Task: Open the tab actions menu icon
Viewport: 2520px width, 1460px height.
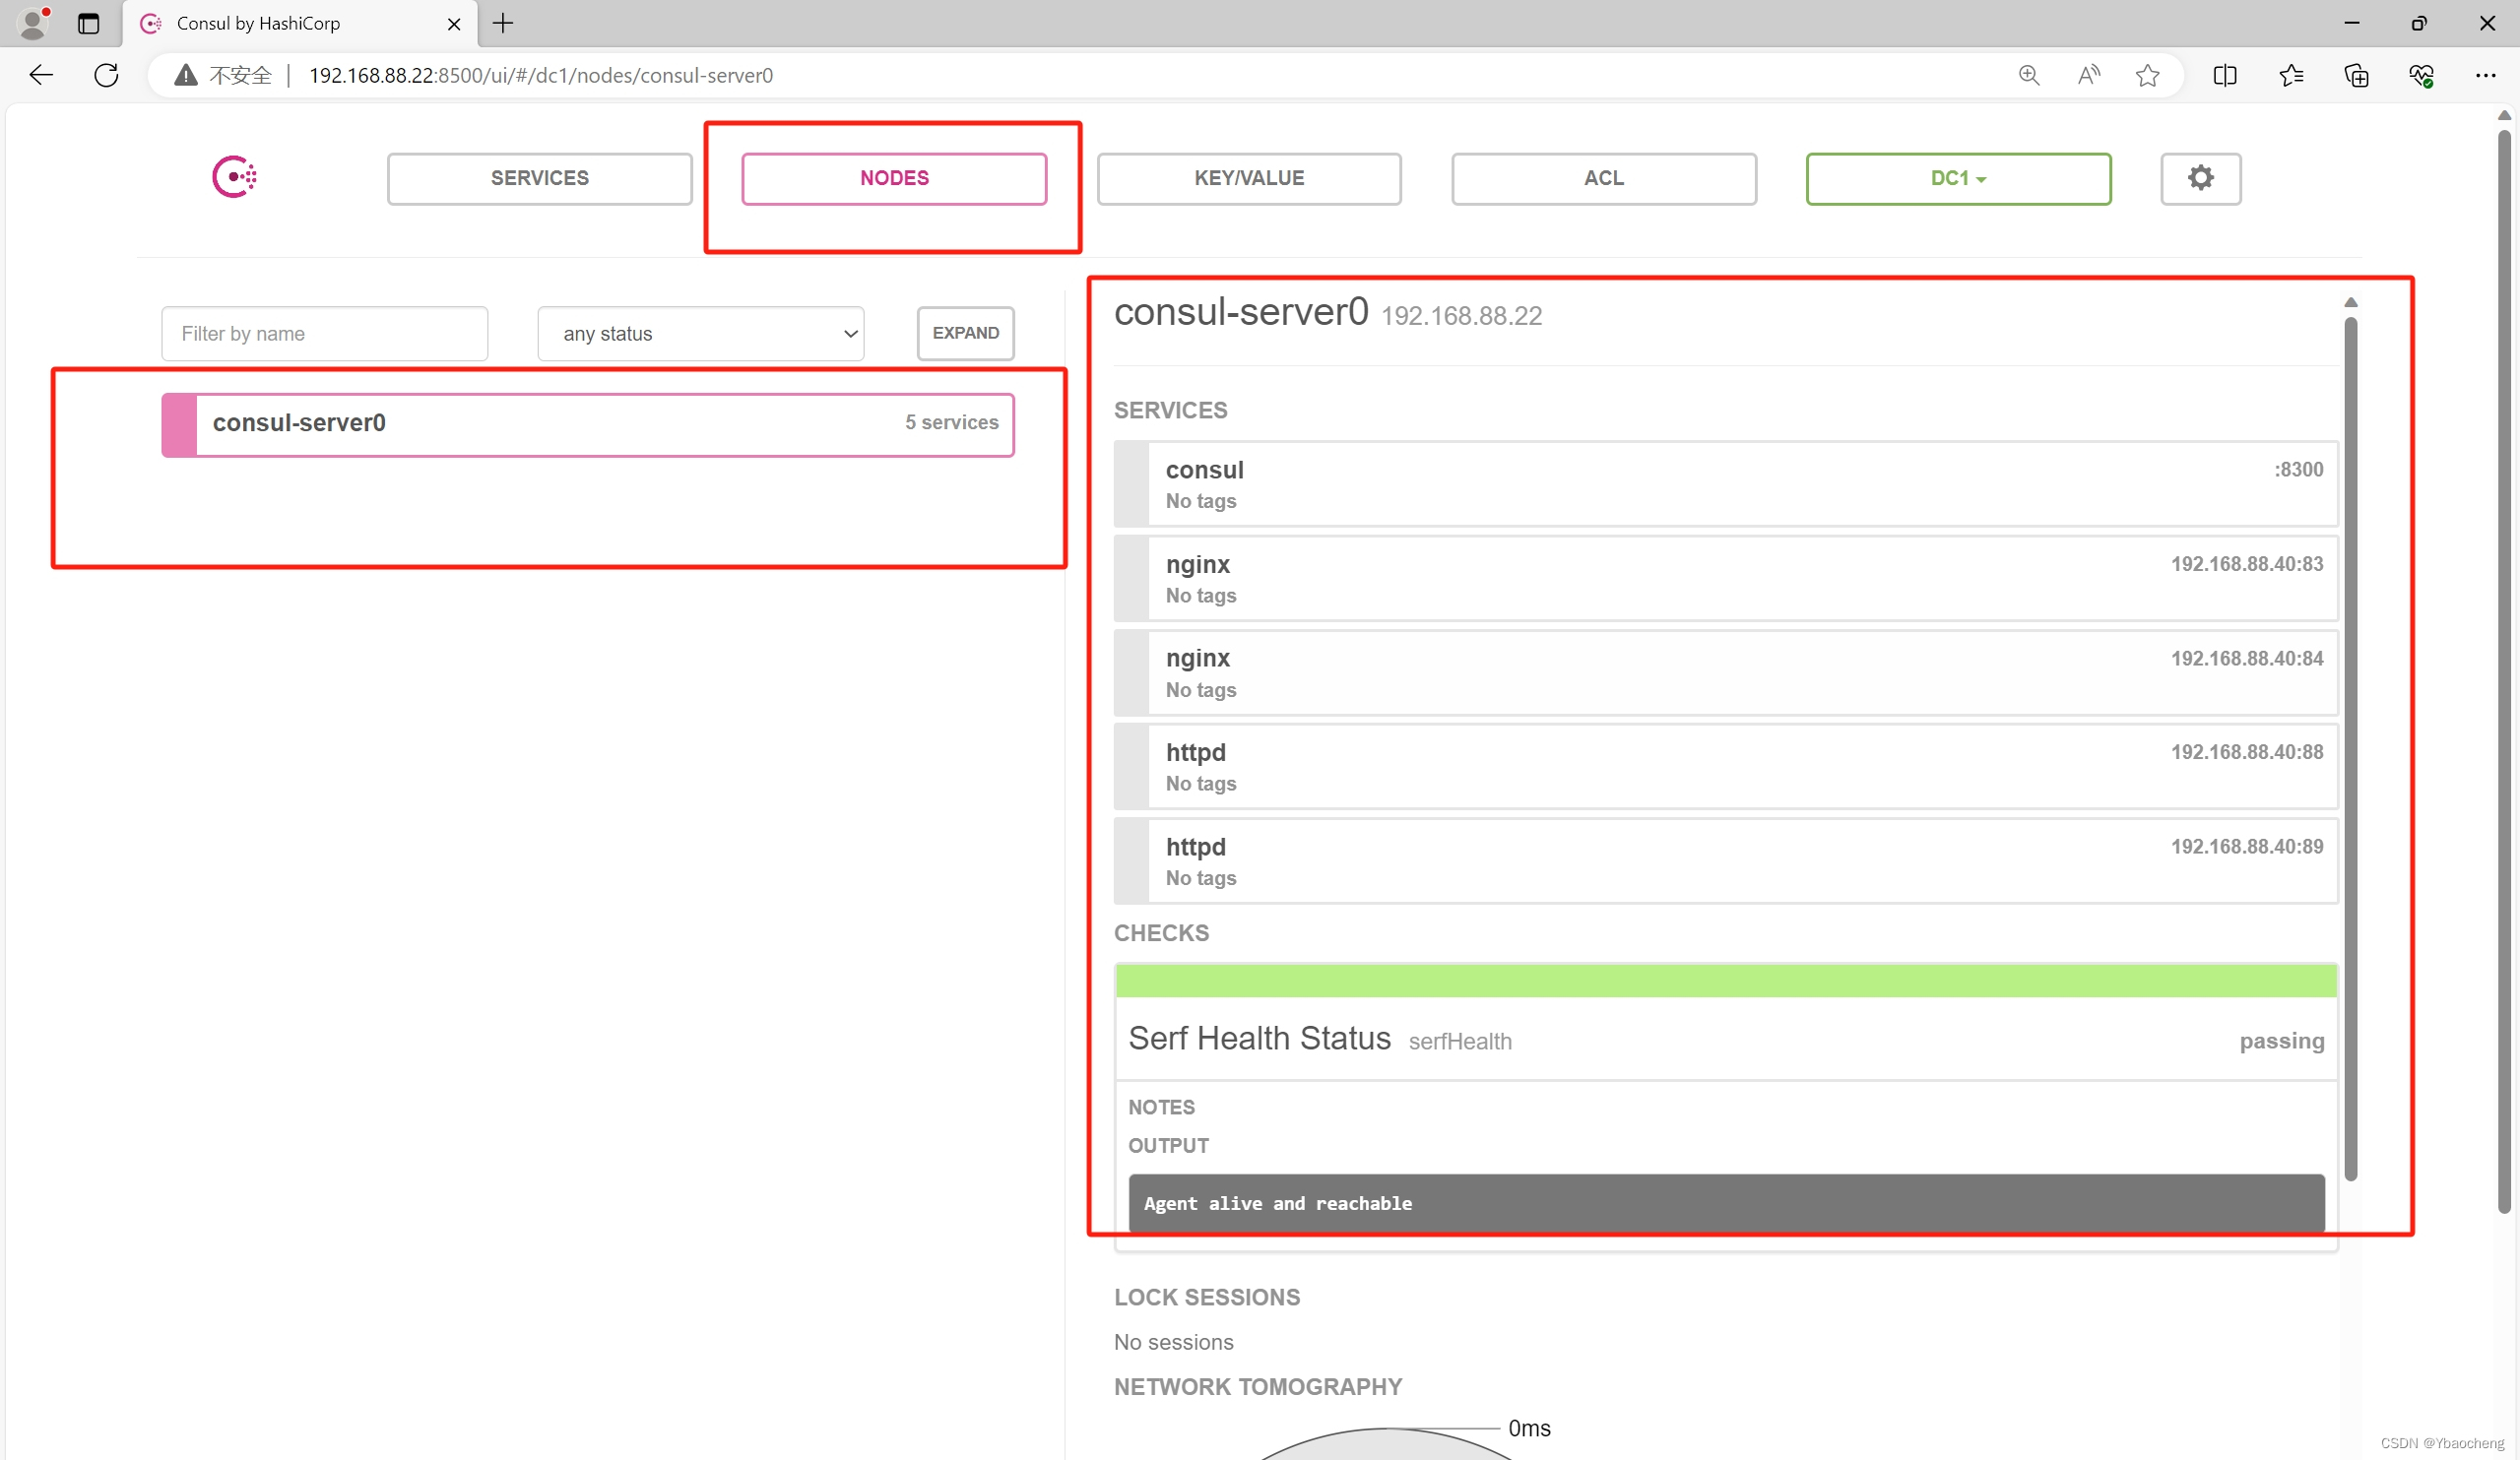Action: [88, 23]
